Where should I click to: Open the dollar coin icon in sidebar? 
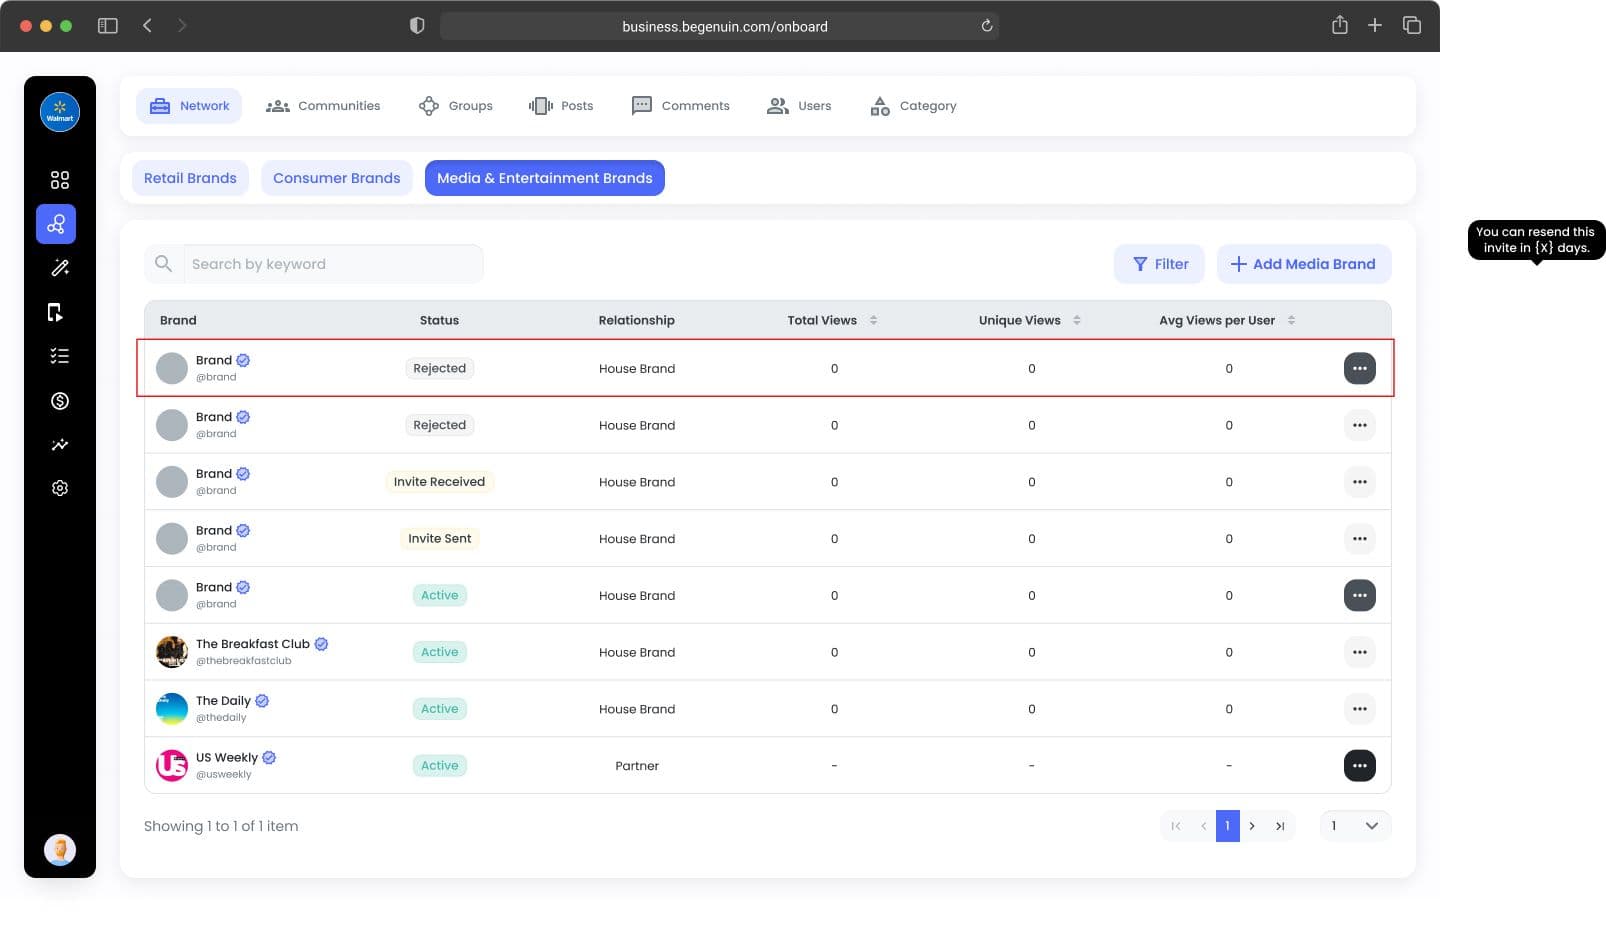[60, 401]
